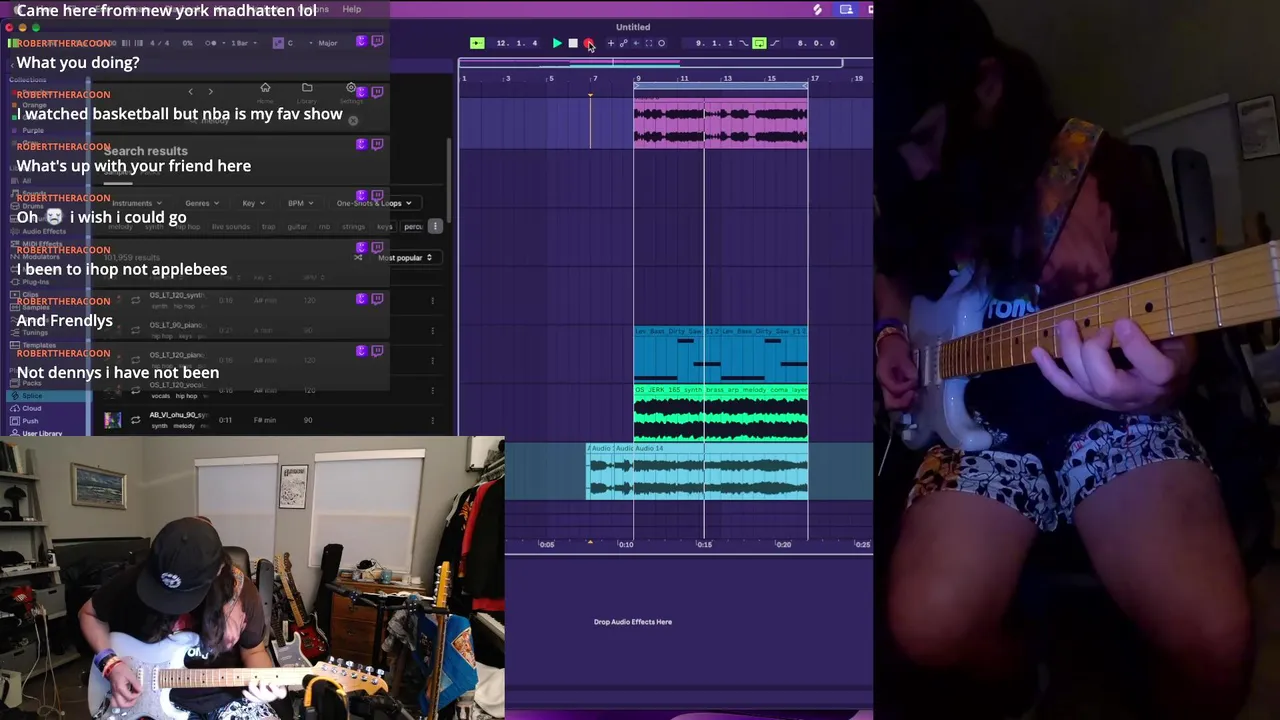Start playback with the green play button
The image size is (1280, 720).
coord(557,43)
